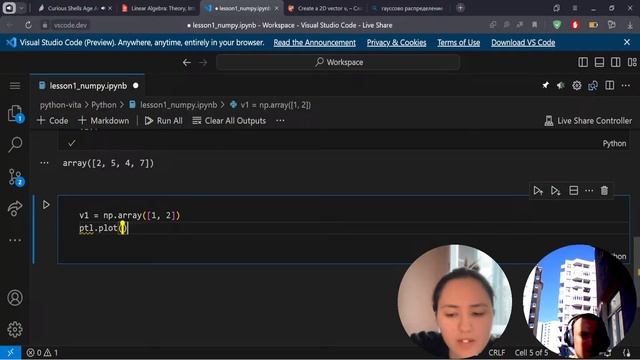Open more editor actions ellipsis

click(x=626, y=85)
